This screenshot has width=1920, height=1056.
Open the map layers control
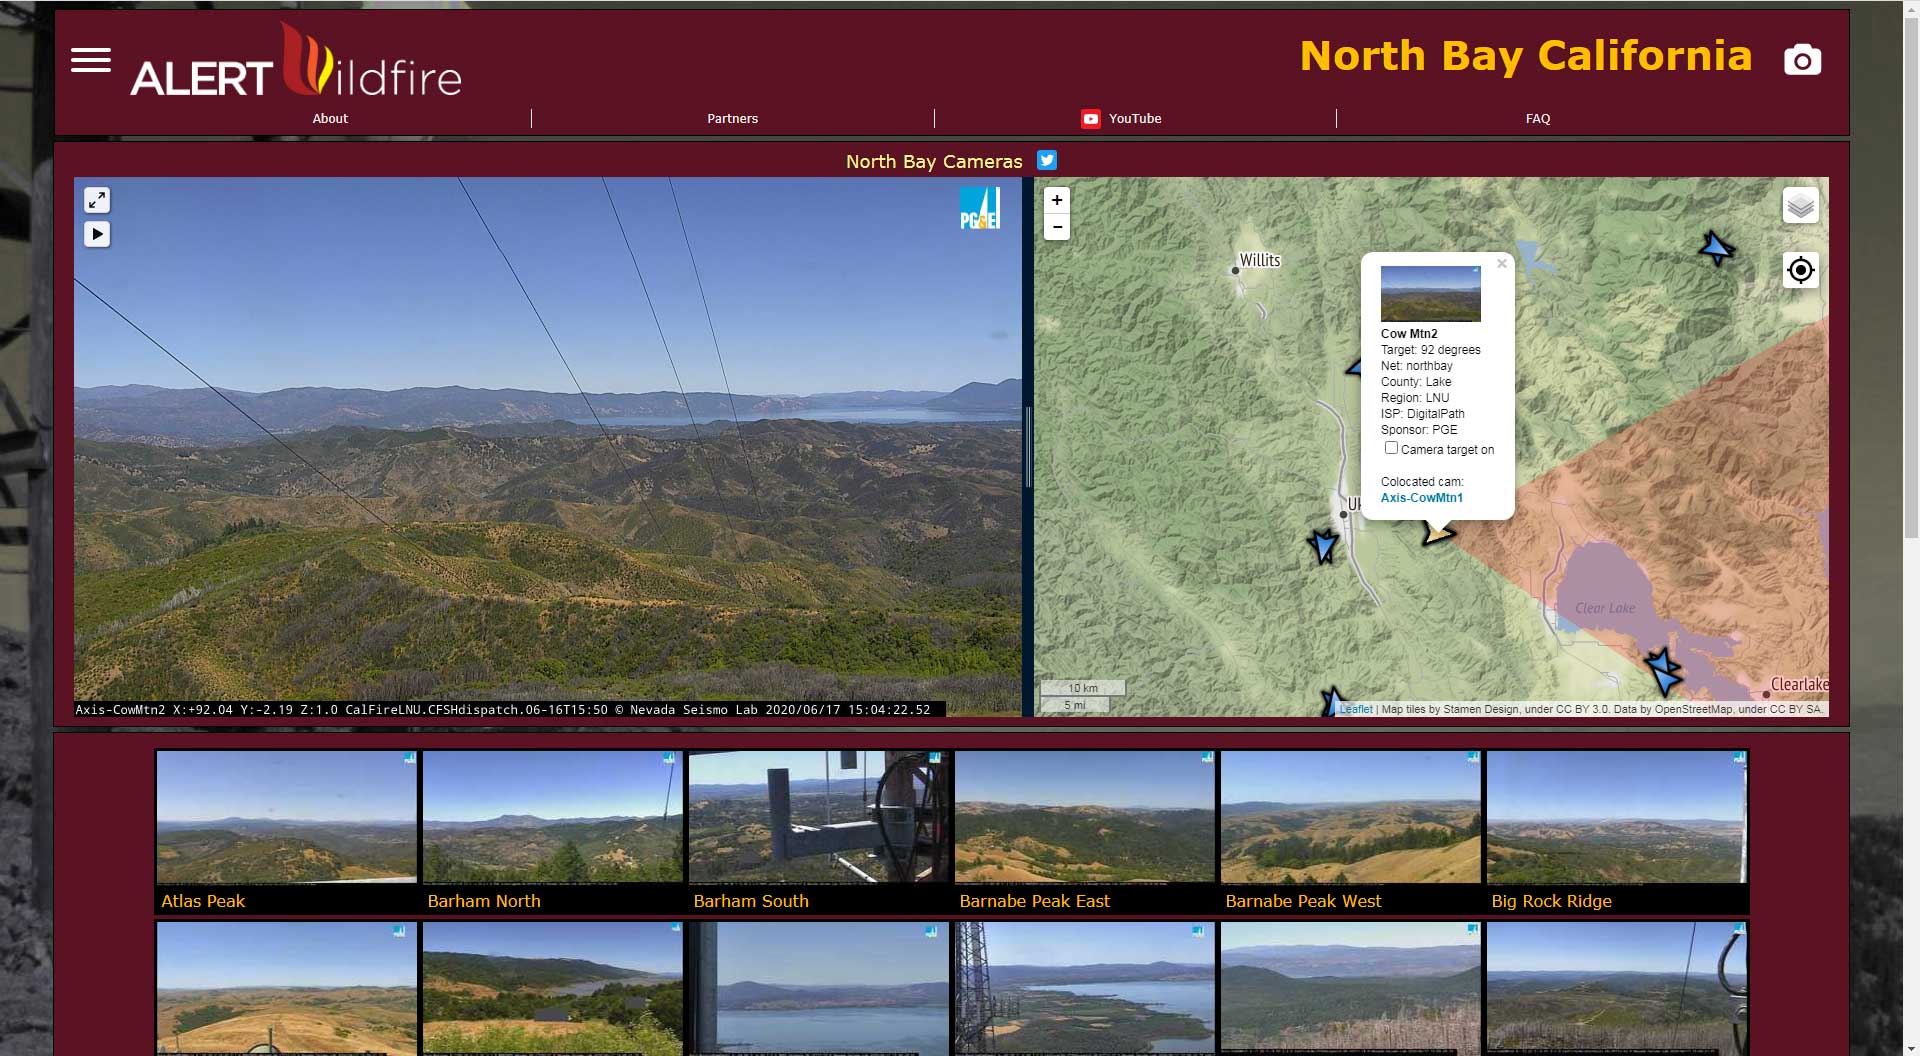click(x=1800, y=206)
